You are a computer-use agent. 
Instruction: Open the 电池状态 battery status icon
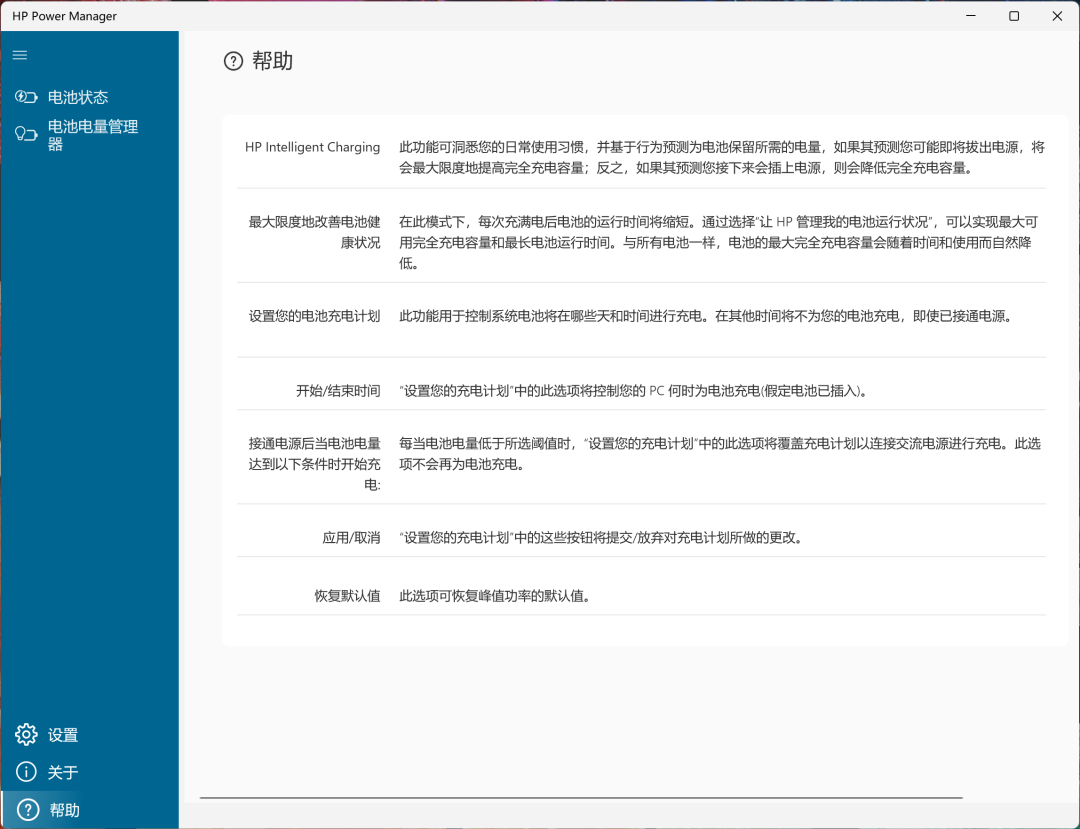pyautogui.click(x=26, y=97)
